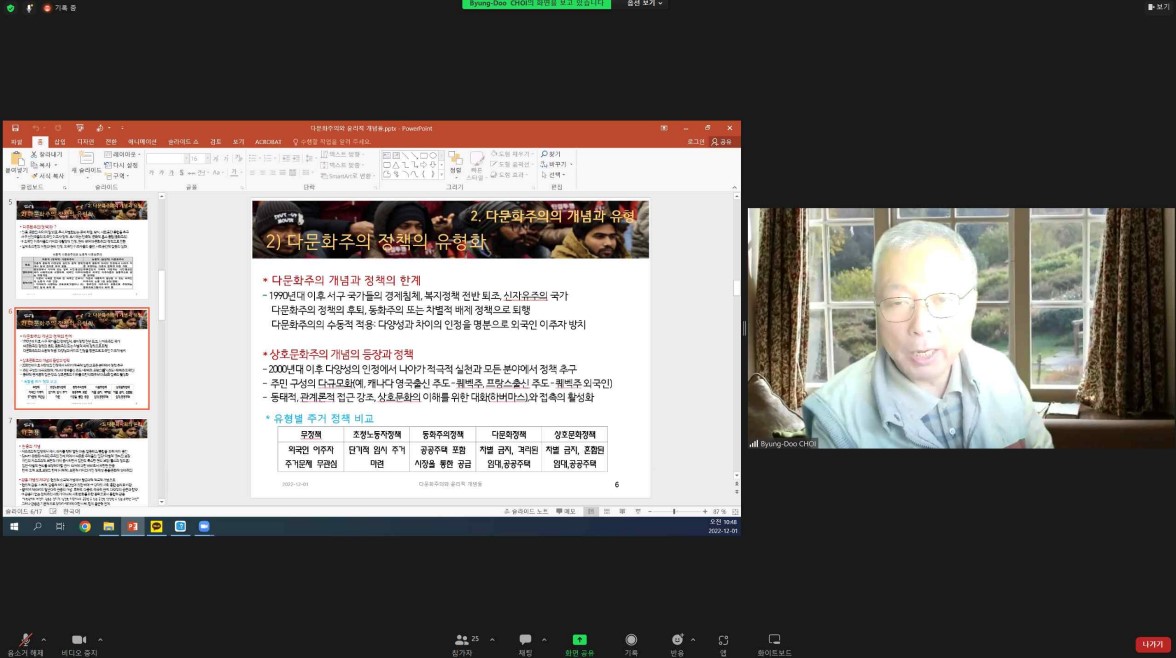The height and width of the screenshot is (658, 1176).
Task: Open Zoom apps icon
Action: [x=723, y=640]
